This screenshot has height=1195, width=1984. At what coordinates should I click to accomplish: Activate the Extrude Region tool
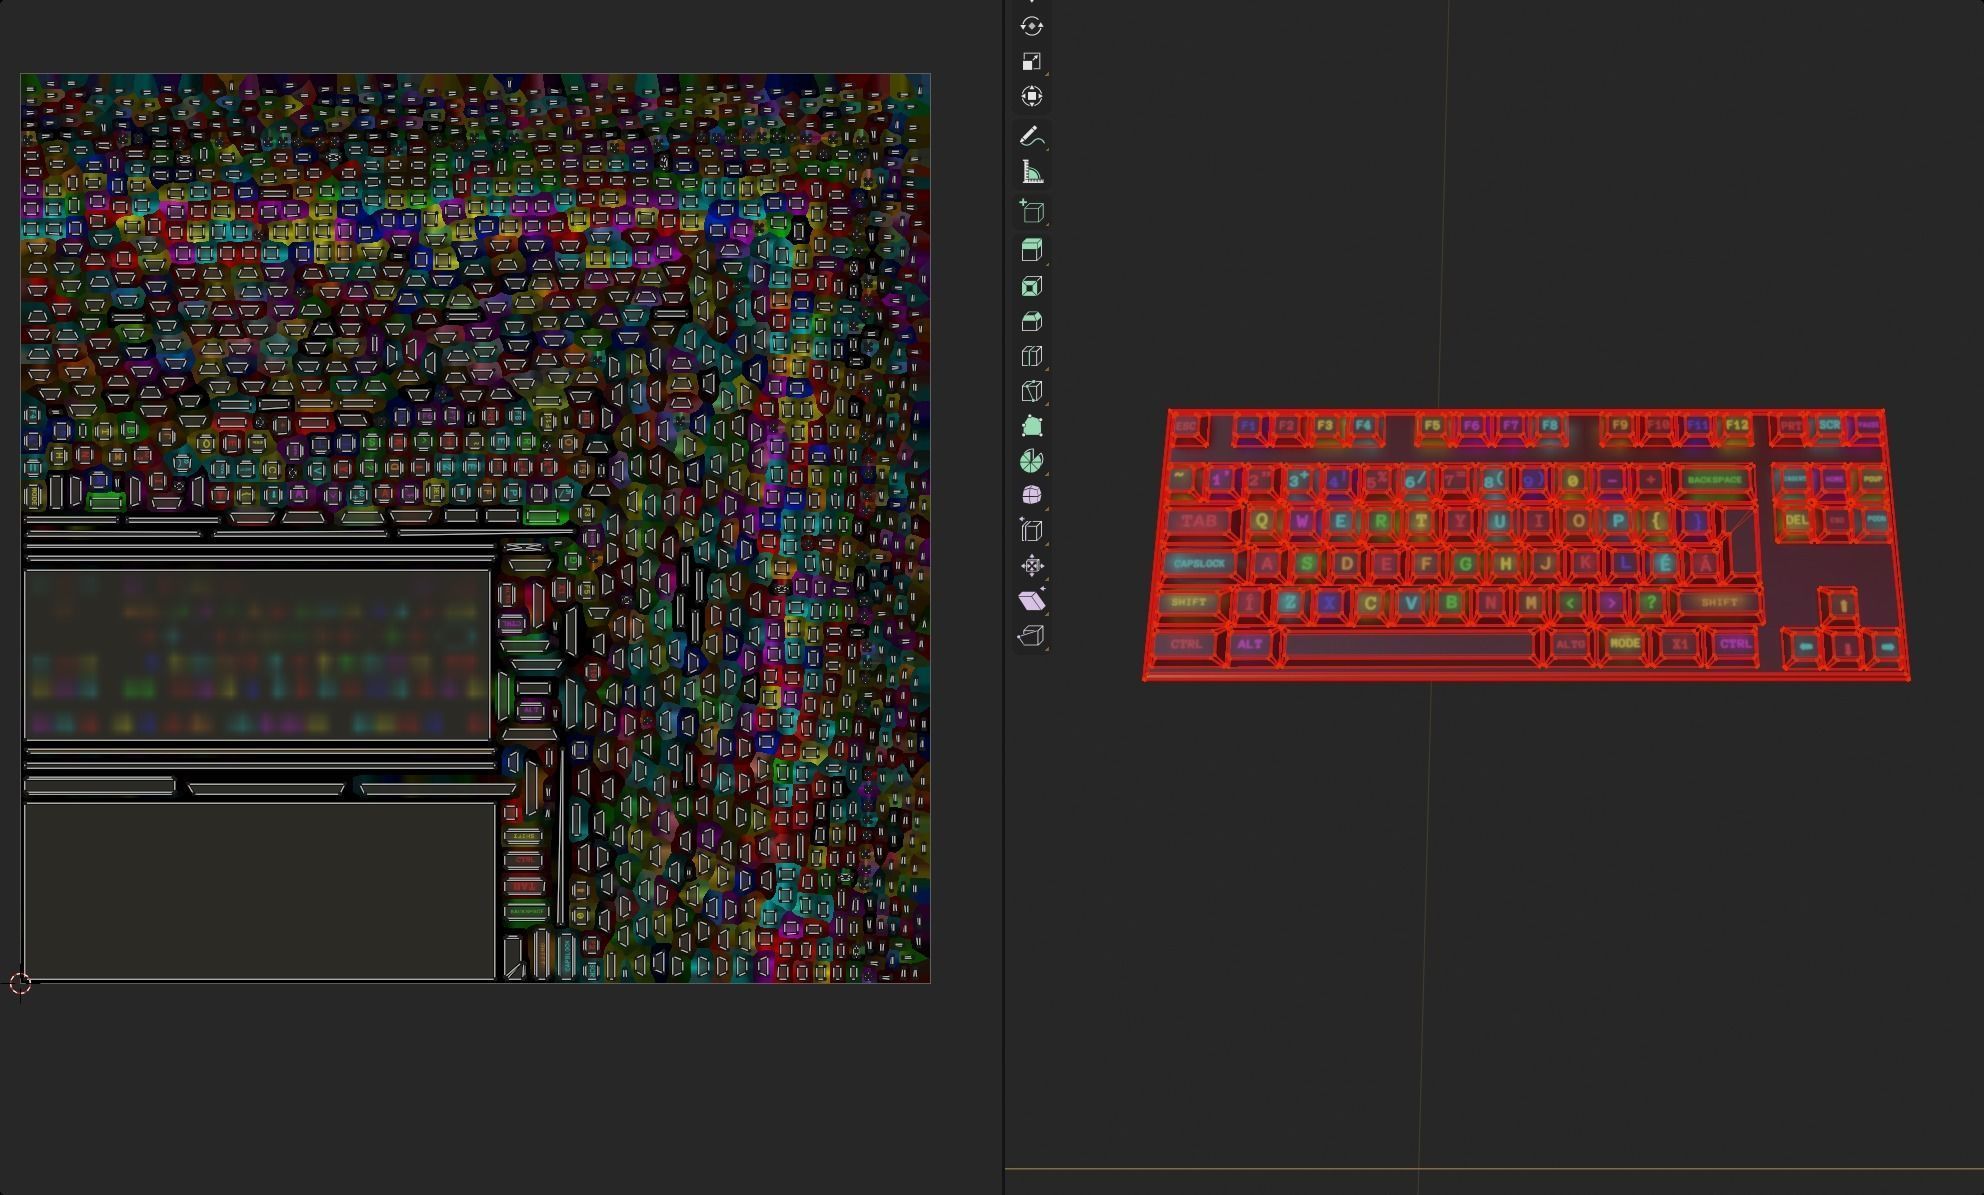[1031, 250]
